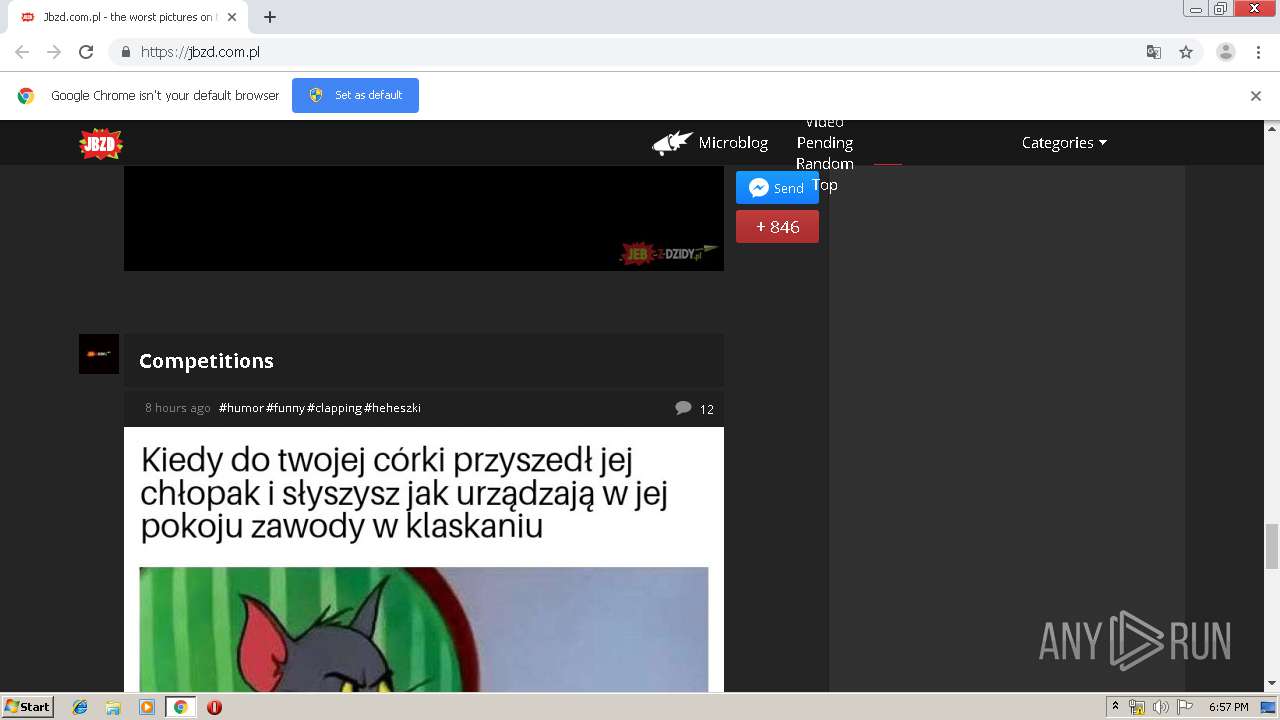Open the Microblog section

tap(733, 143)
